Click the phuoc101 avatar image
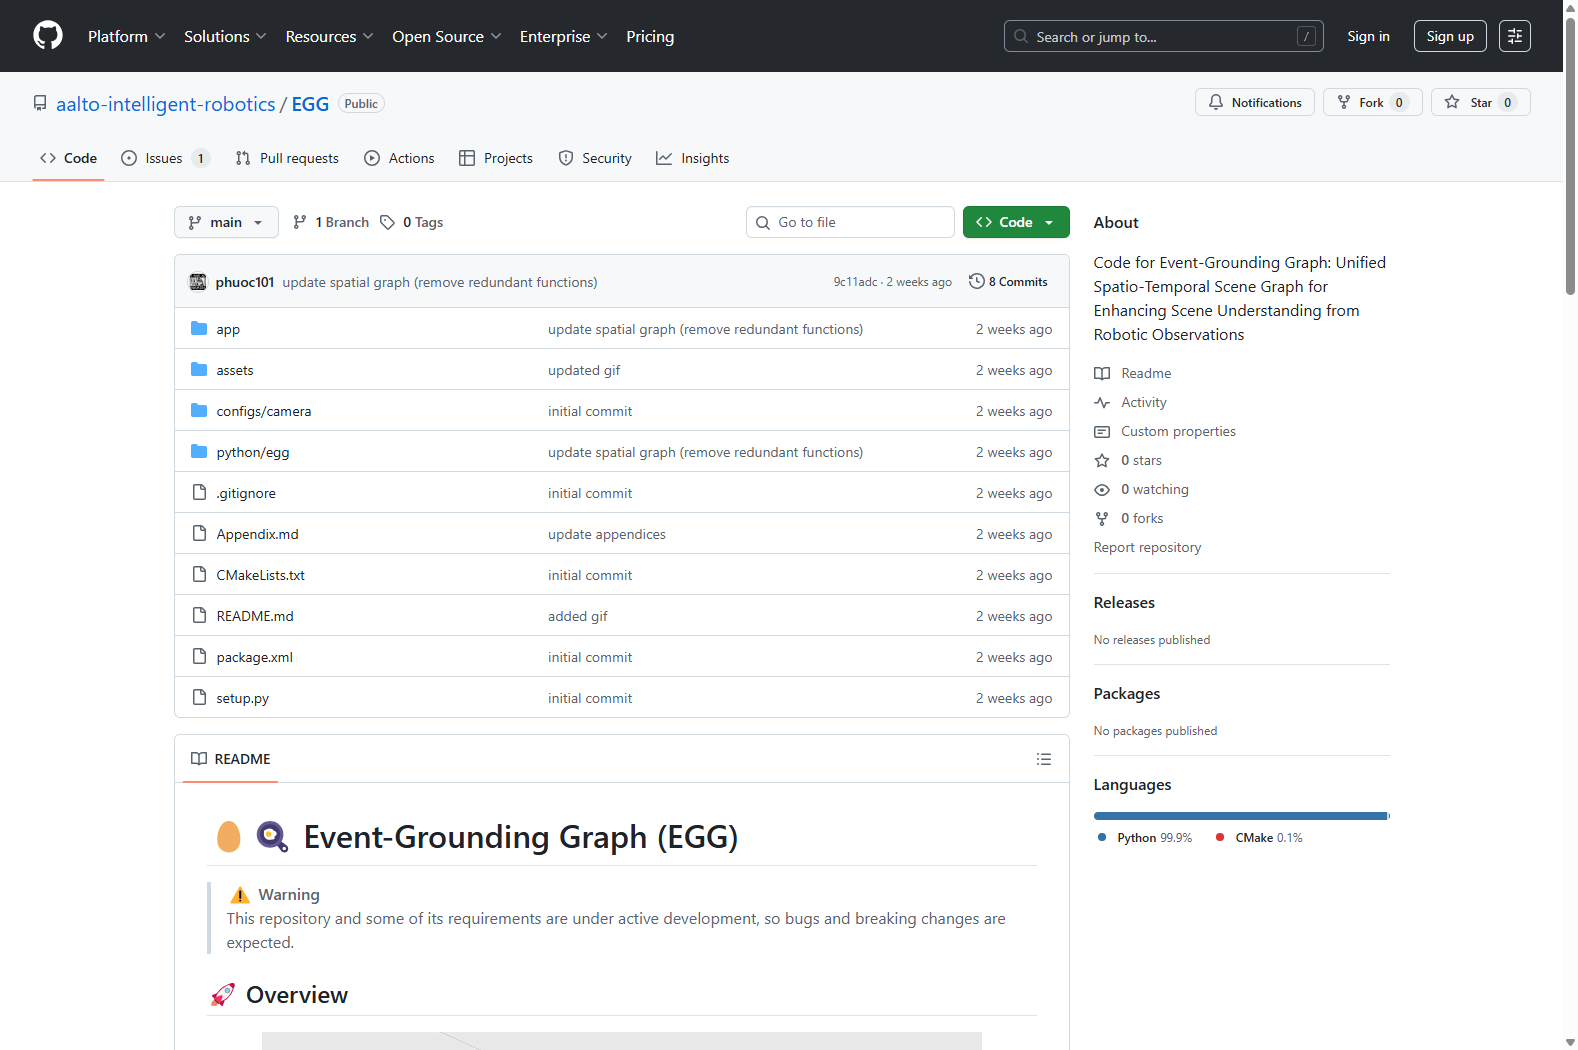This screenshot has width=1578, height=1050. coord(198,282)
